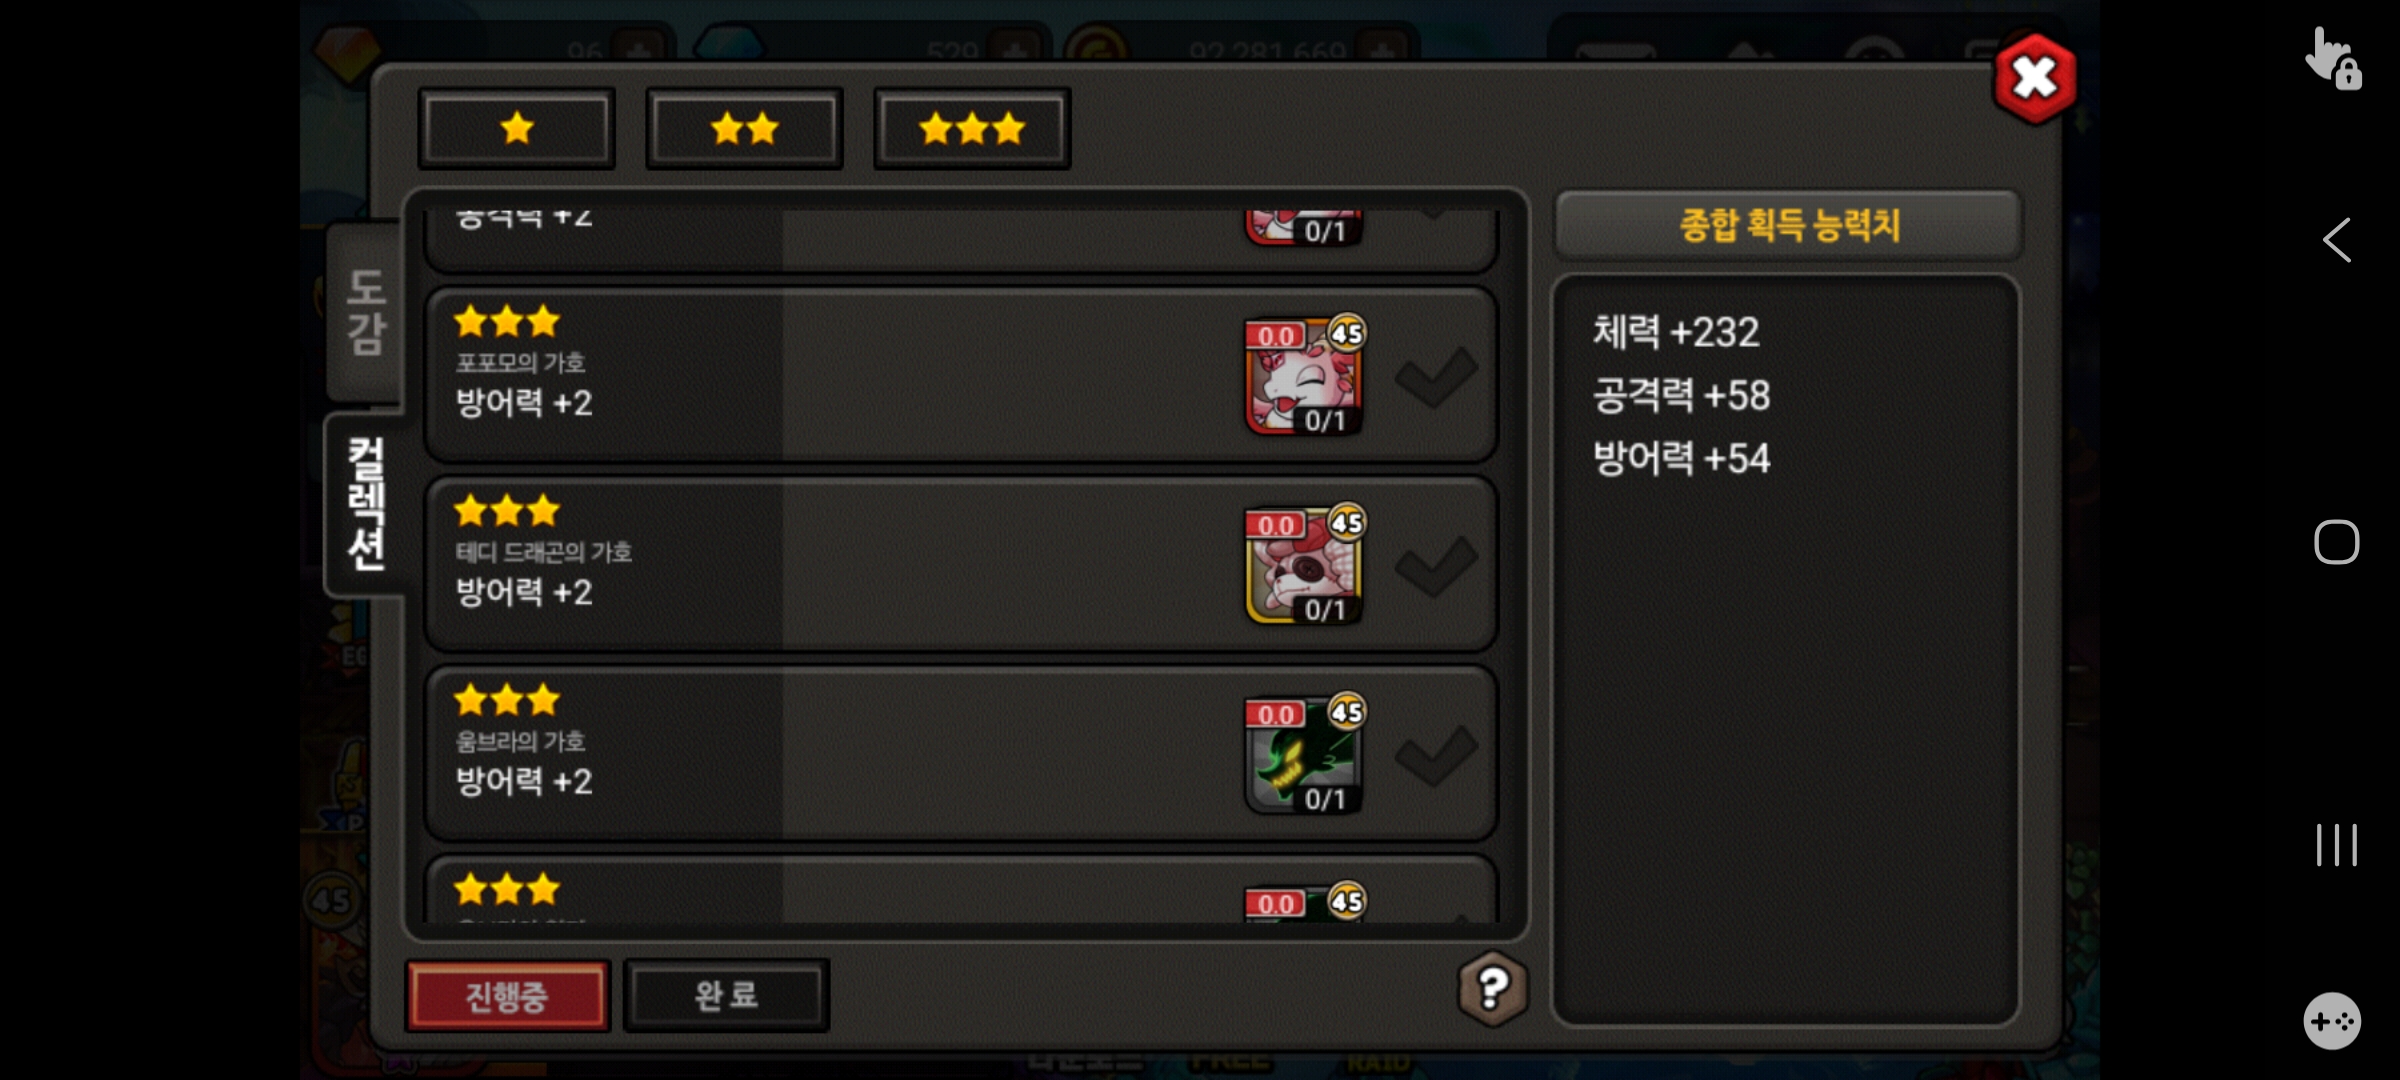Screen dimensions: 2400x1080
Task: Open the Android recent apps button
Action: pos(2336,845)
